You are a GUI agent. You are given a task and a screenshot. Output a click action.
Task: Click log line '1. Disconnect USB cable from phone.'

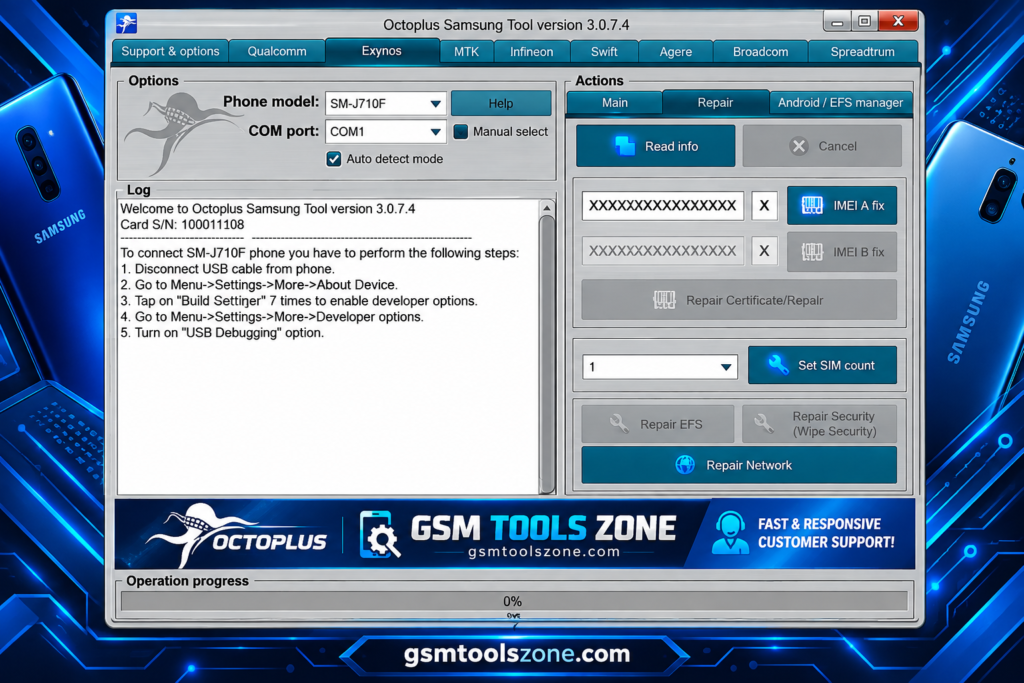pyautogui.click(x=227, y=269)
